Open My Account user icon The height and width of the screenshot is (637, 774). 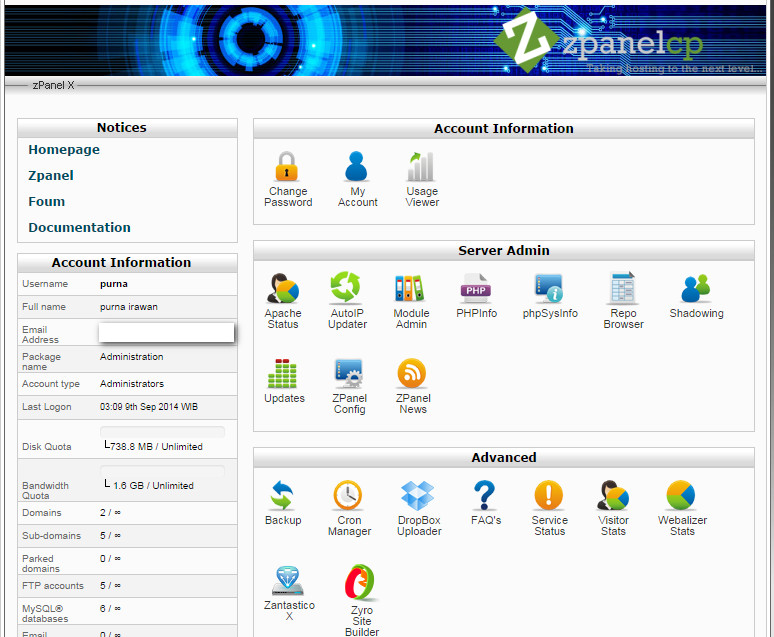(x=356, y=166)
